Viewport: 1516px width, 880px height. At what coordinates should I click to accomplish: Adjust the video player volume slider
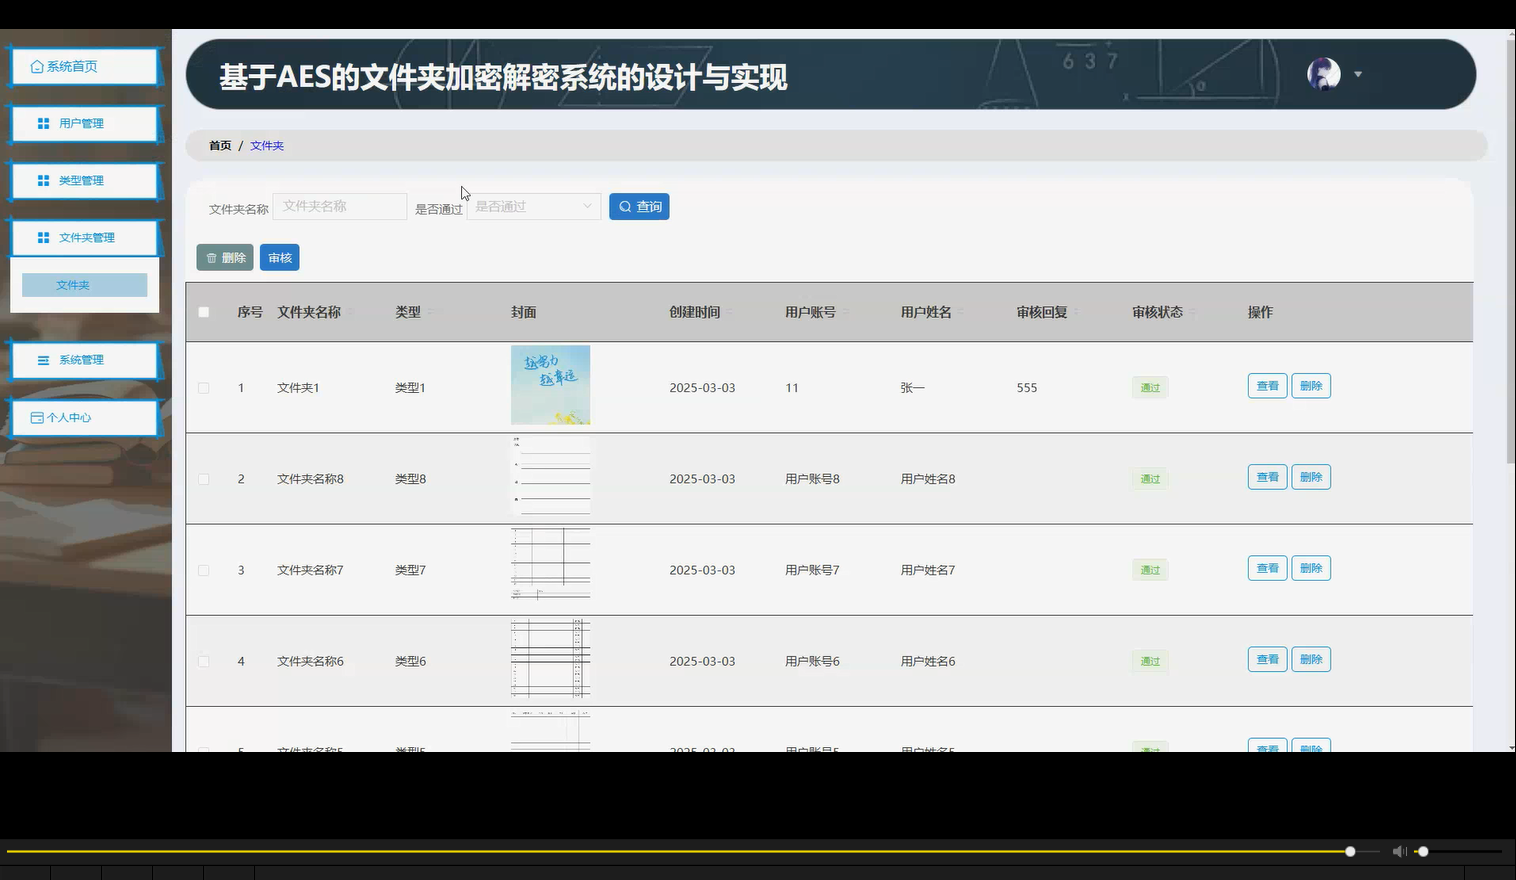tap(1459, 851)
